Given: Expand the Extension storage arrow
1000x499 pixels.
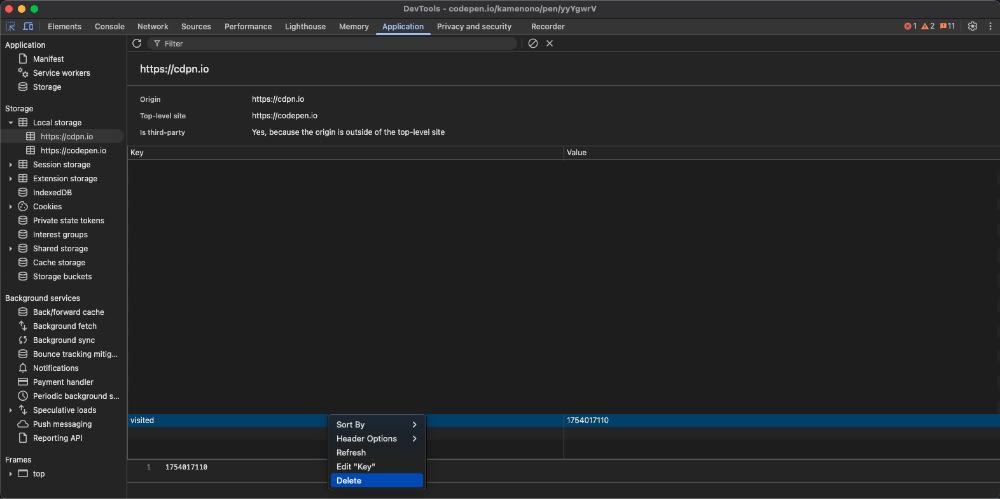Looking at the screenshot, I should tap(11, 179).
